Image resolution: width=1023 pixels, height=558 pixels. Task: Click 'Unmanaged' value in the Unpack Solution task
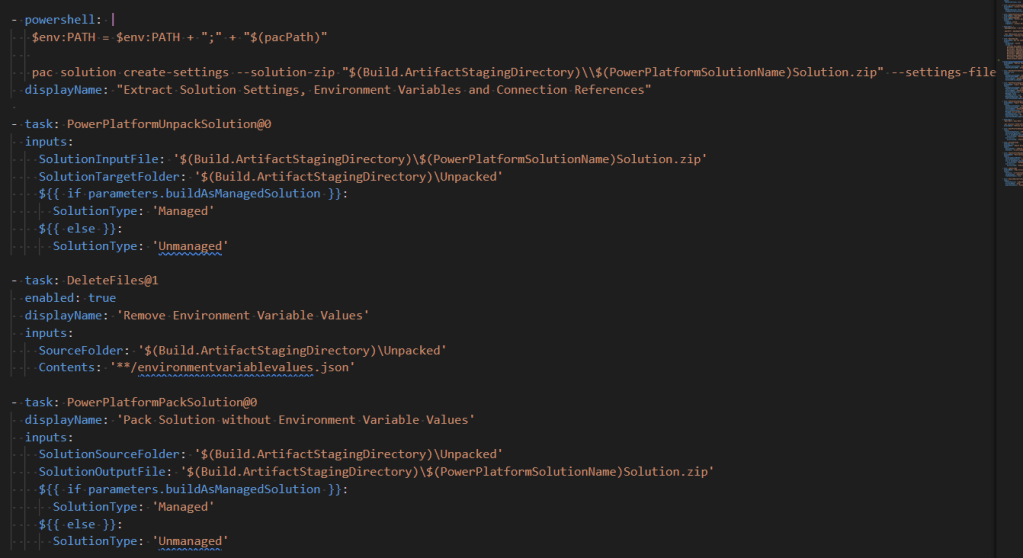pos(190,245)
